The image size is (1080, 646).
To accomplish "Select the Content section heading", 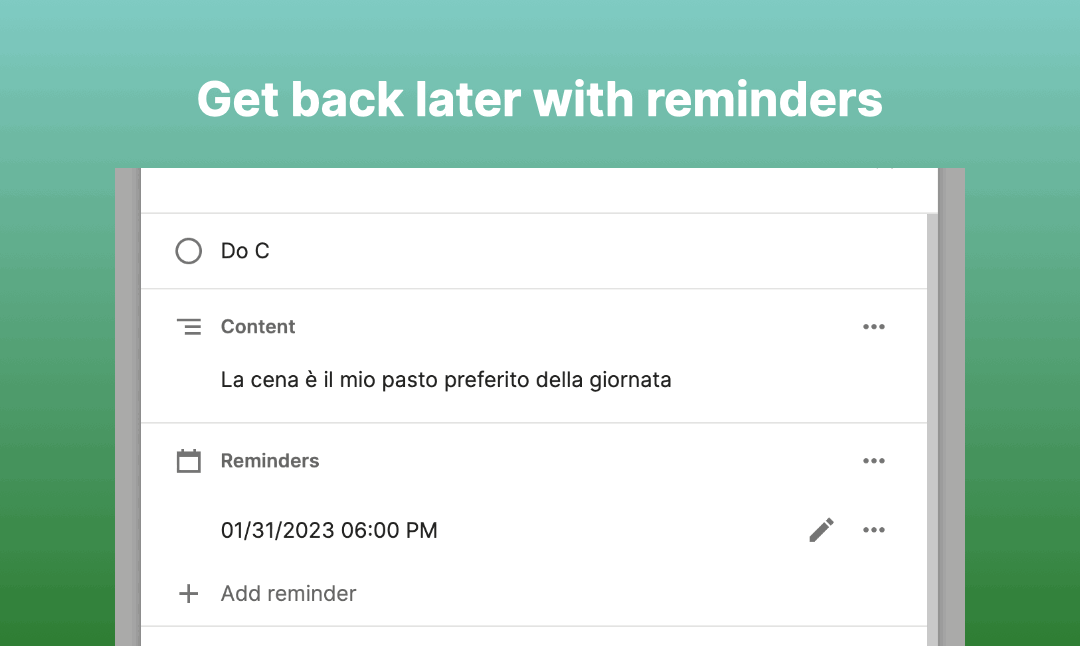I will [258, 326].
